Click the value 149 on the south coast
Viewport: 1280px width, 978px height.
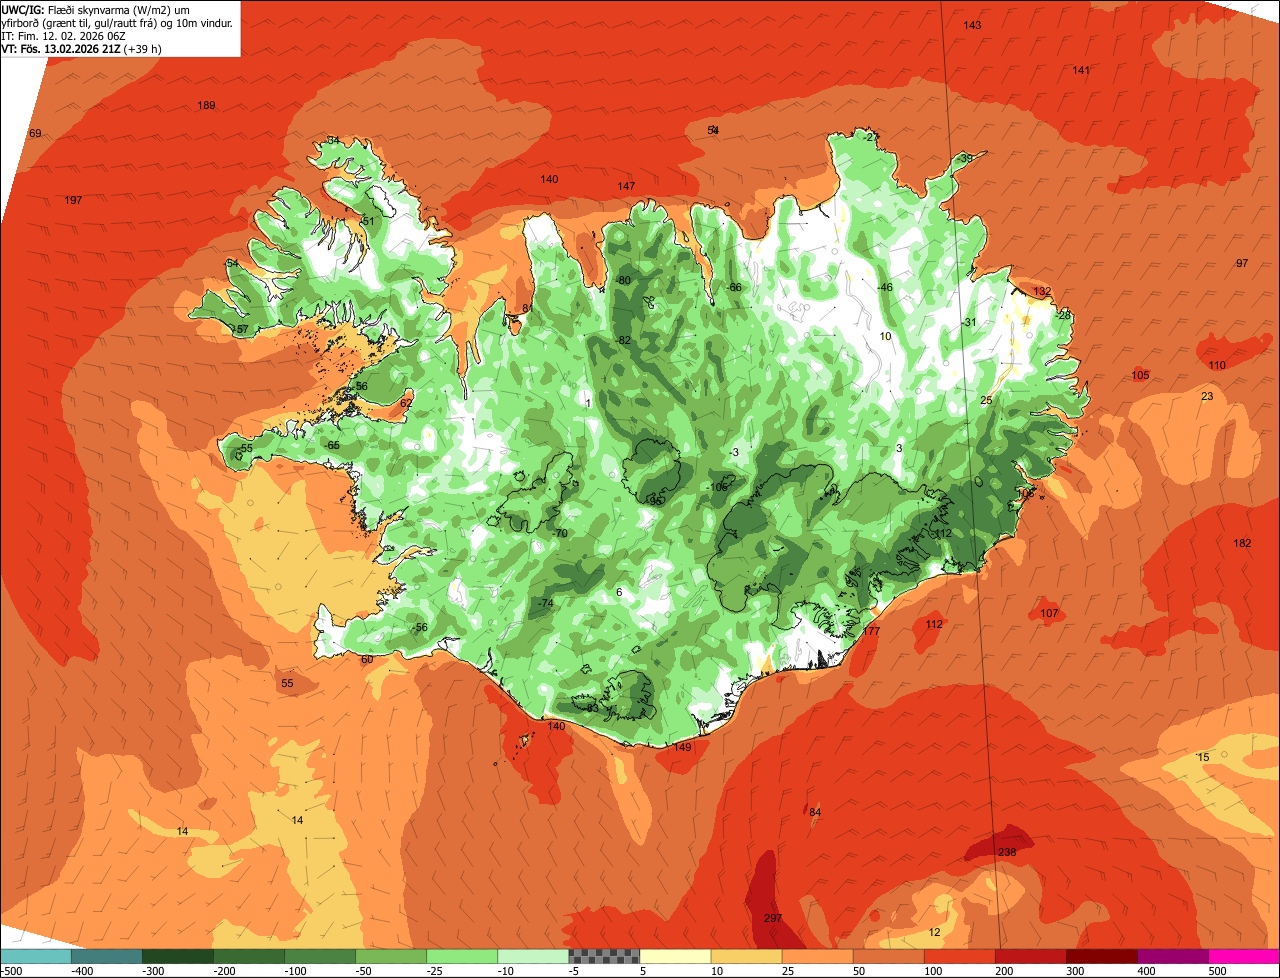point(683,747)
